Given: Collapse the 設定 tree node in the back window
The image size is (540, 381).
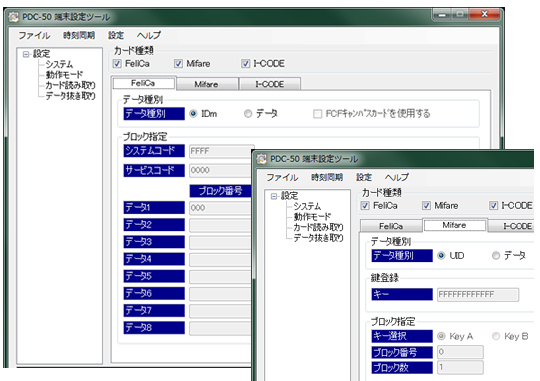Looking at the screenshot, I should 26,54.
